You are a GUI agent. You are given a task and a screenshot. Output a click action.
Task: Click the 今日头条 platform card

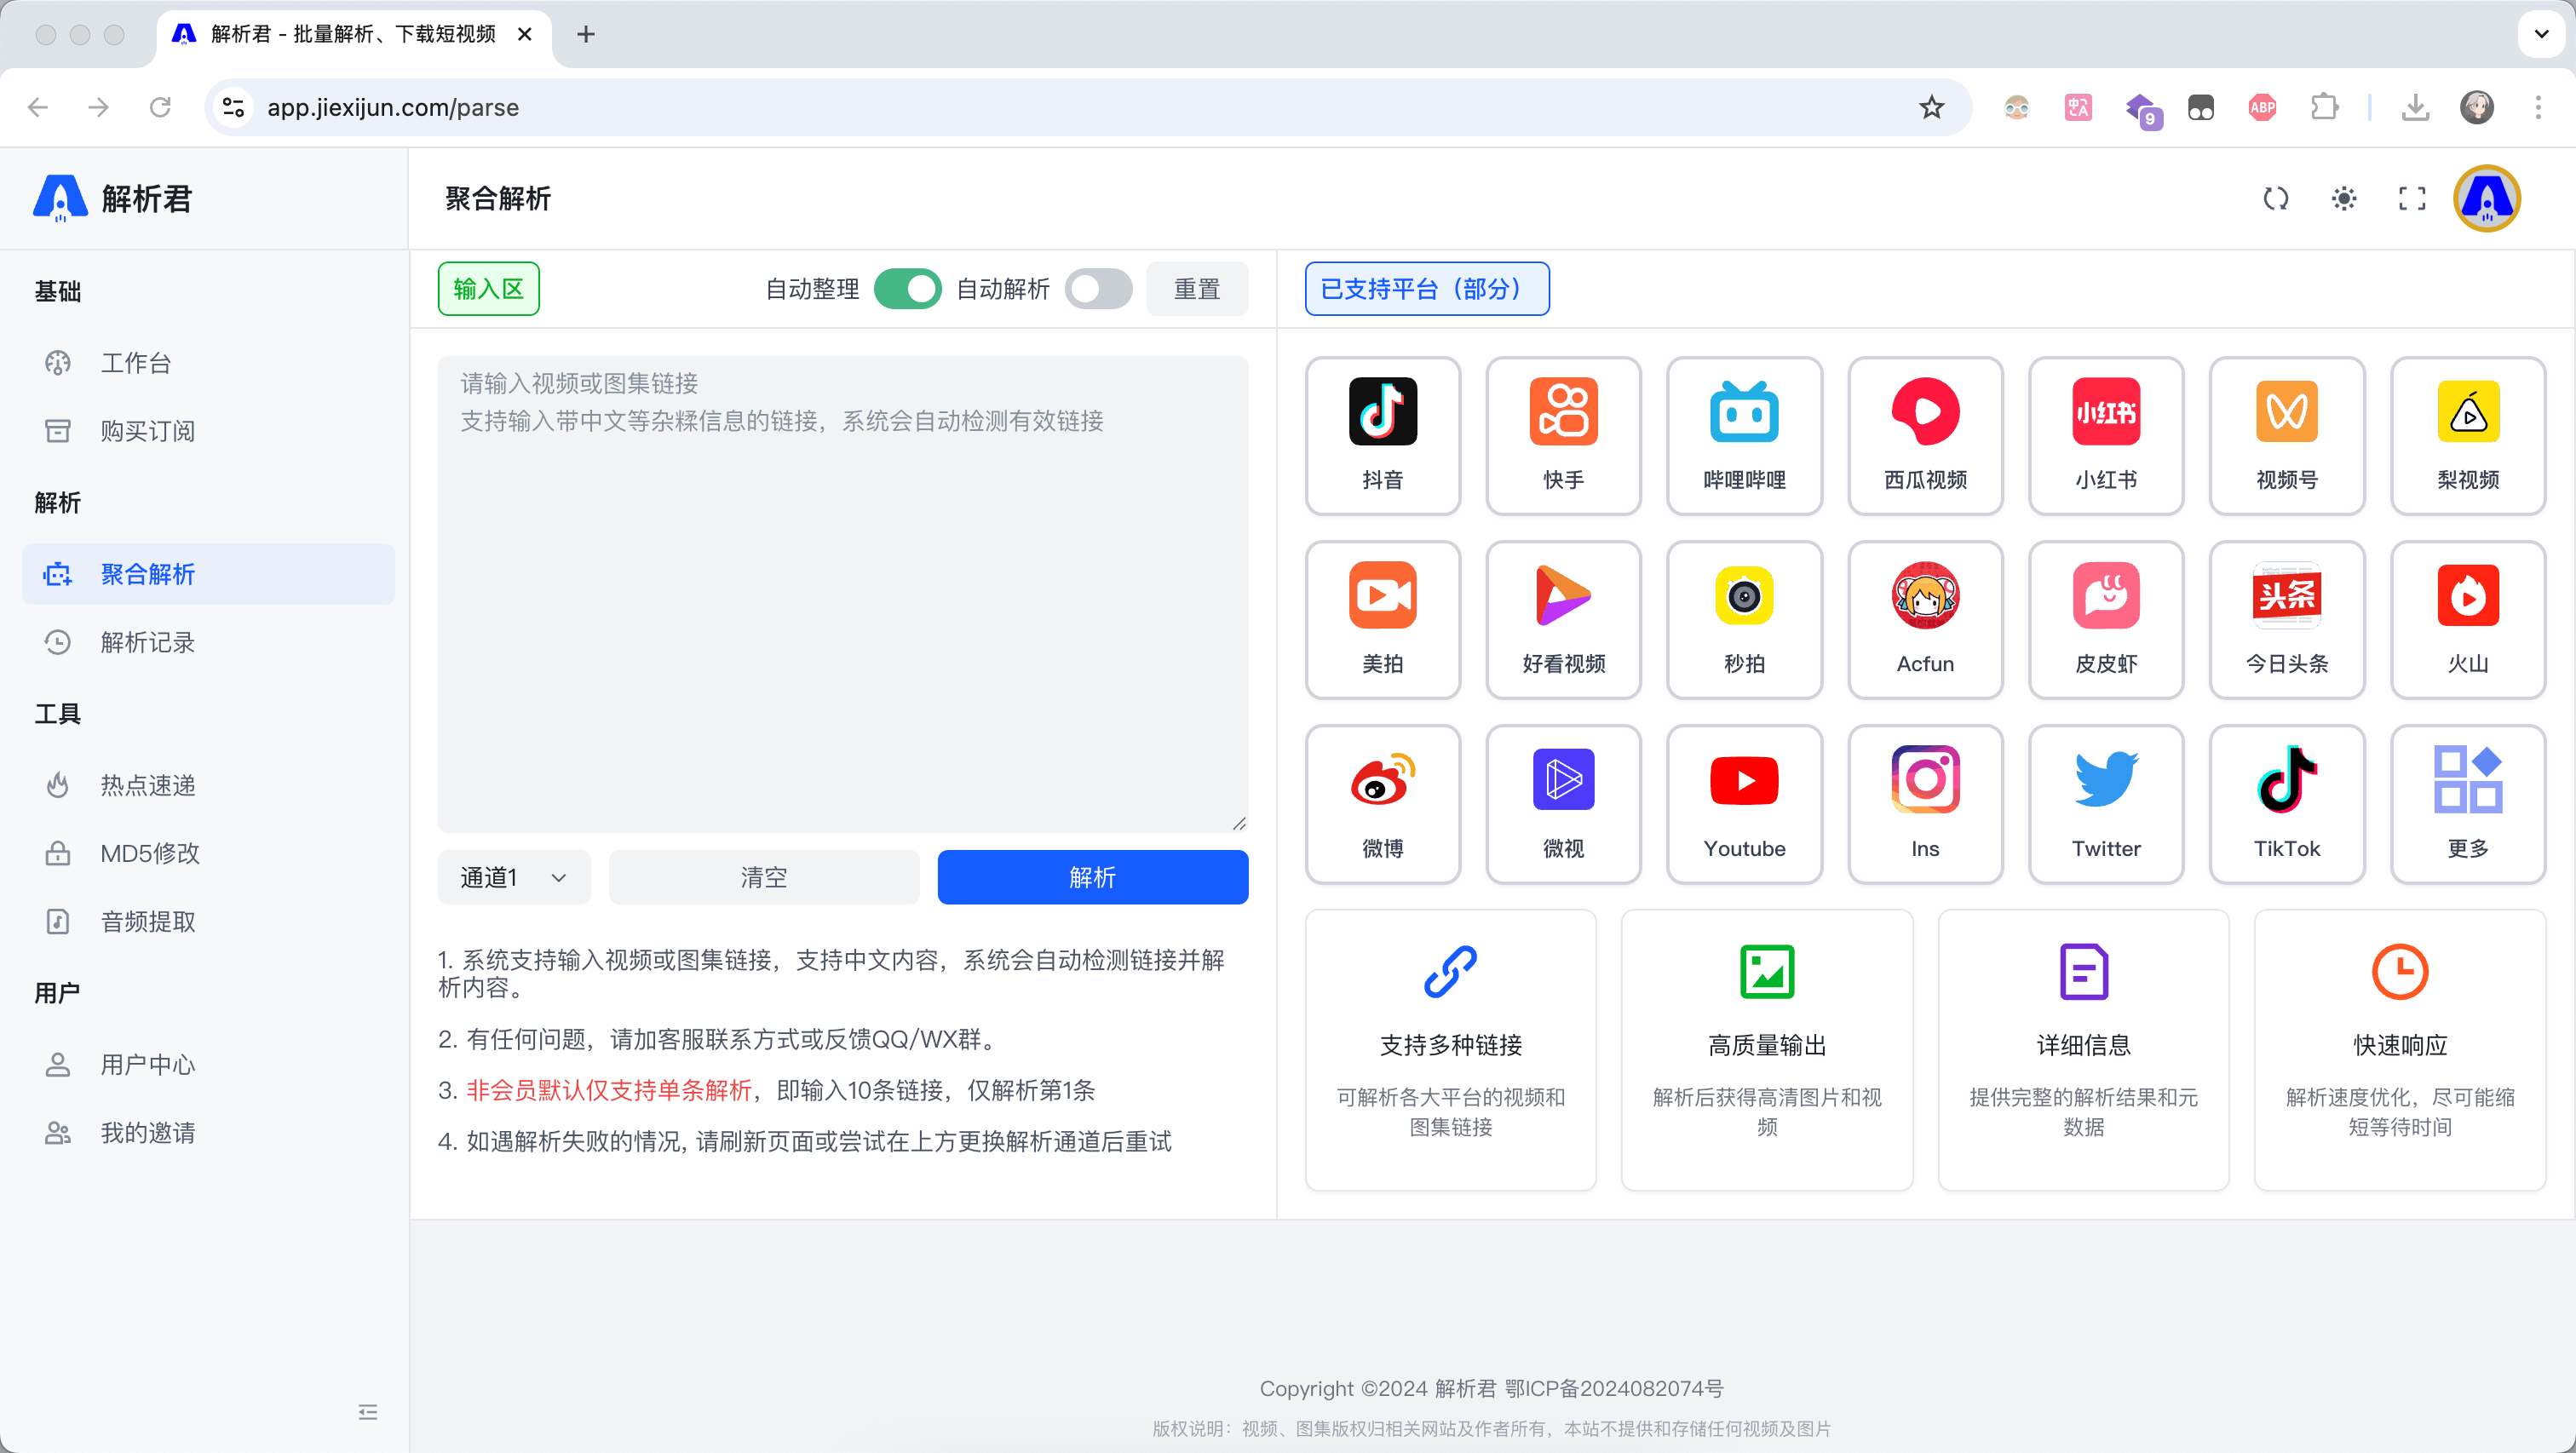(x=2287, y=620)
